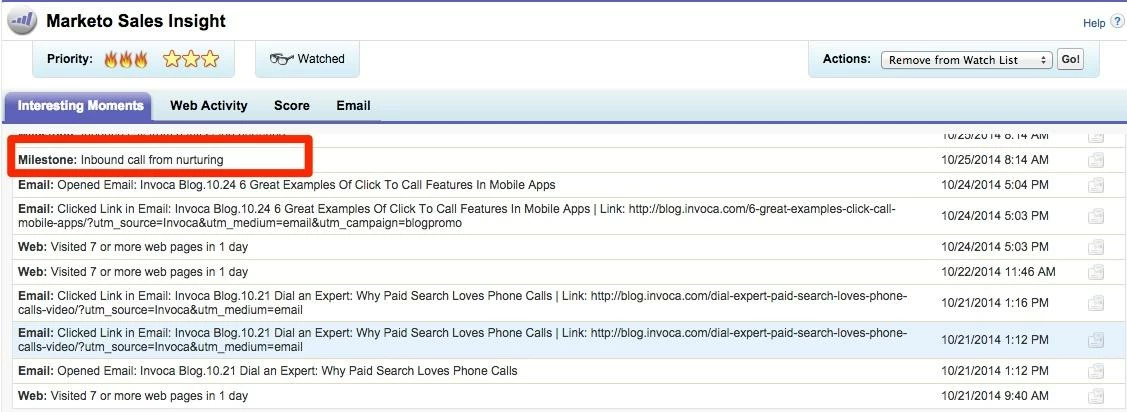Select the Opened Email Dial an Expert row text
This screenshot has width=1127, height=412.
(267, 371)
